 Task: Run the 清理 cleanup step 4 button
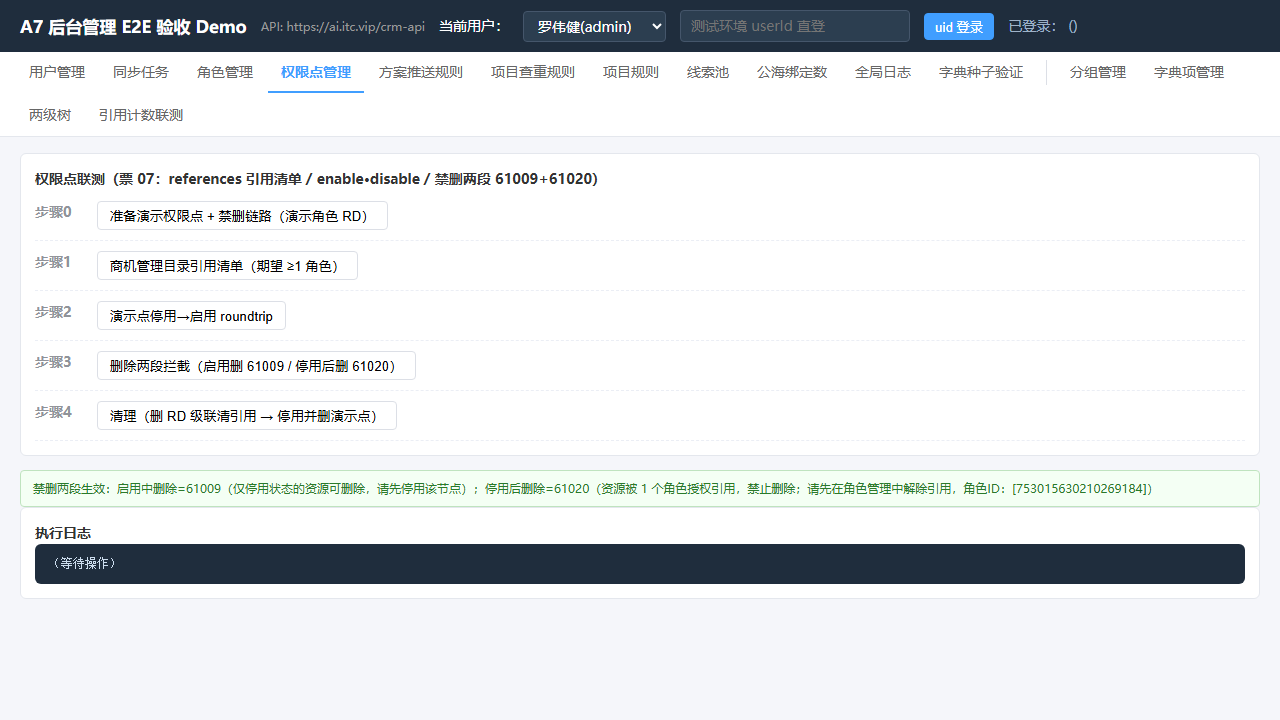[x=247, y=416]
